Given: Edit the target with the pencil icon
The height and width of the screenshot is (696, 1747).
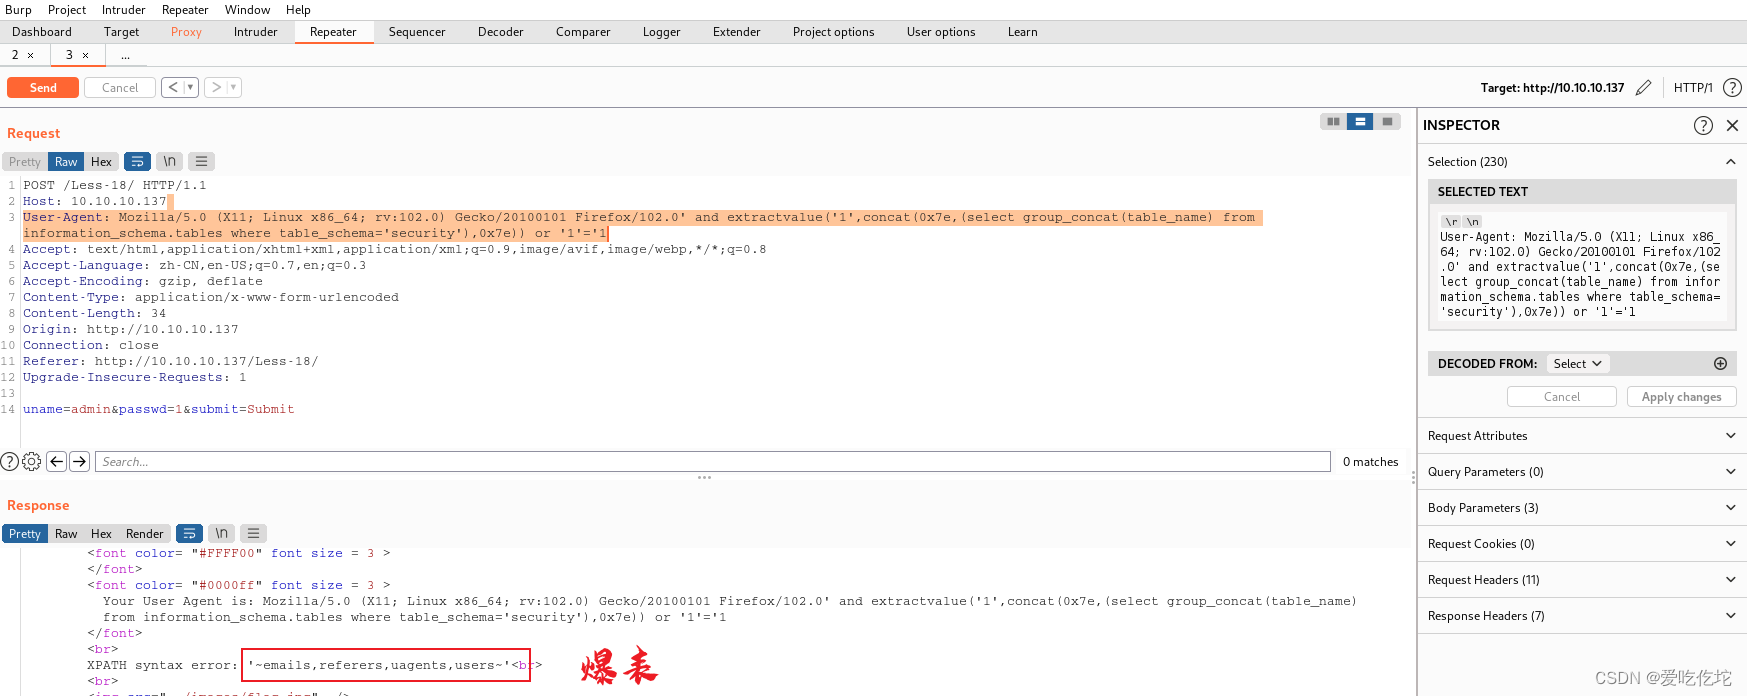Looking at the screenshot, I should click(1643, 88).
